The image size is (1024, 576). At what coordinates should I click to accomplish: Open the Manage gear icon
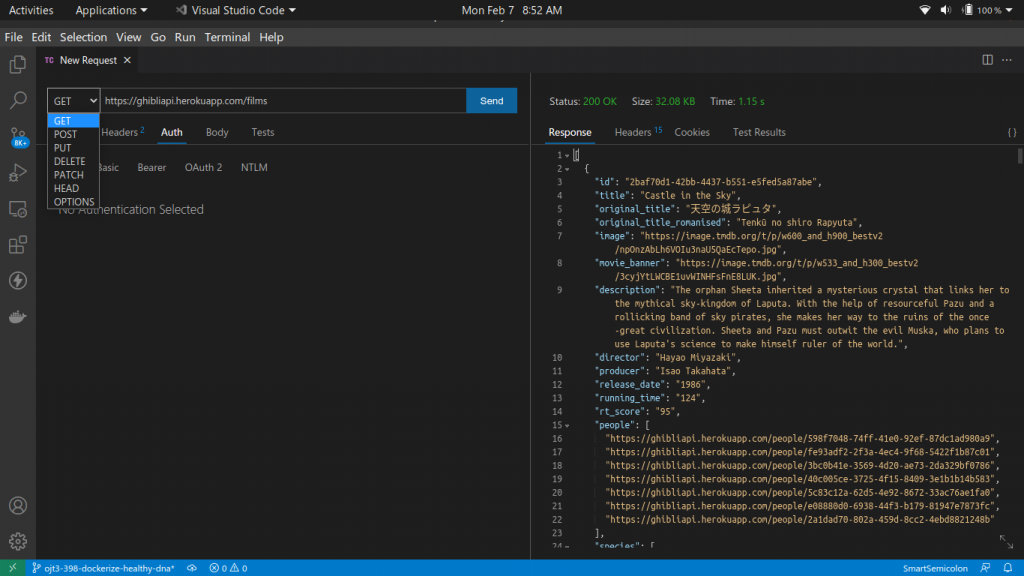click(18, 541)
